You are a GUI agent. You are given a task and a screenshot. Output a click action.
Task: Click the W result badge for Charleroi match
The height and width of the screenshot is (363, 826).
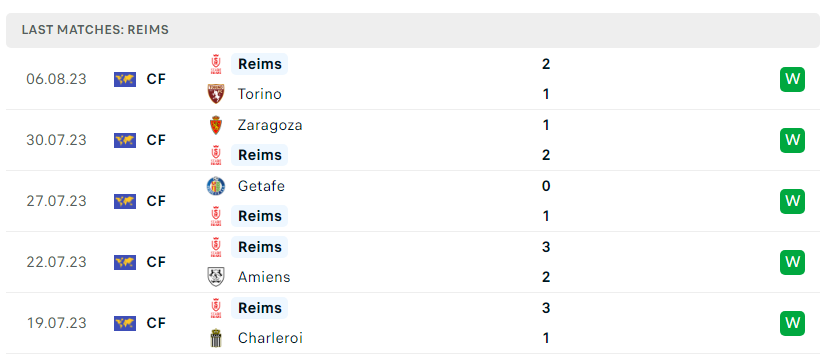[792, 323]
